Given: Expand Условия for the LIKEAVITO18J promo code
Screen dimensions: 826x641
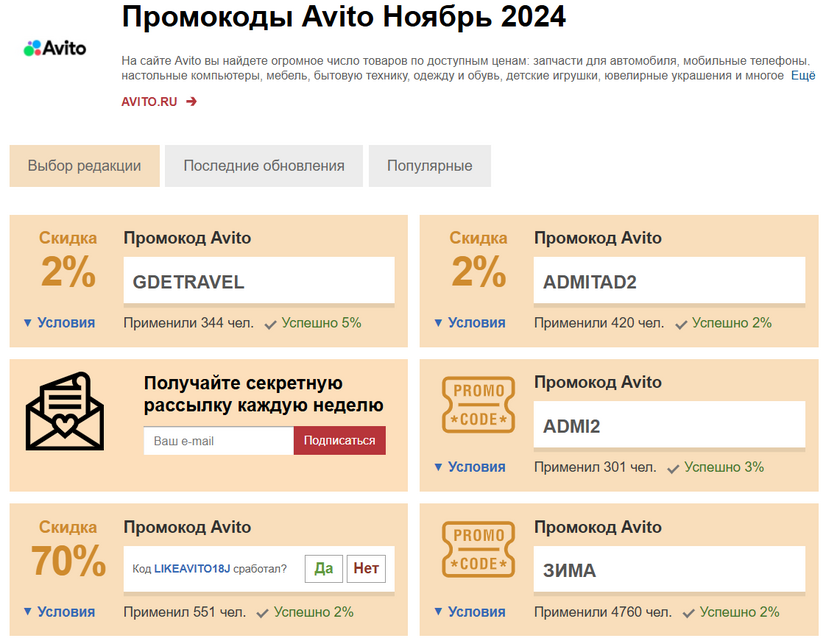Looking at the screenshot, I should 60,612.
